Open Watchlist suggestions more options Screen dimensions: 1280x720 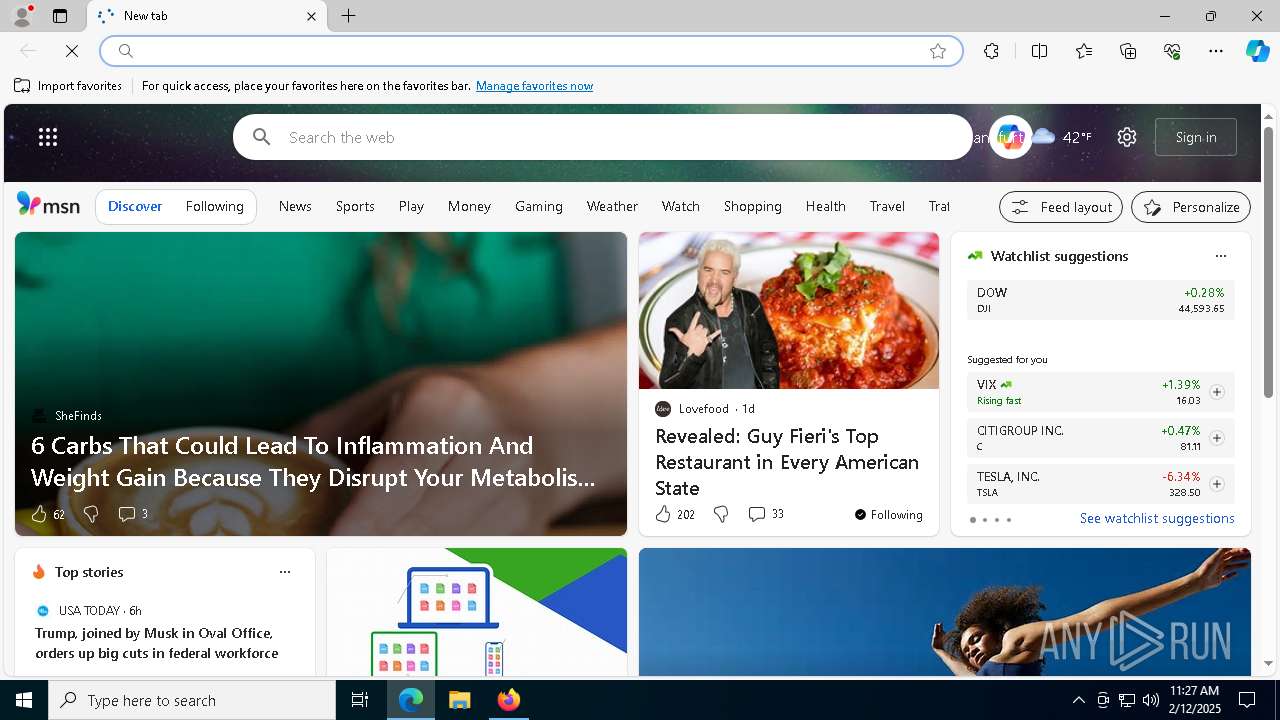[x=1220, y=256]
